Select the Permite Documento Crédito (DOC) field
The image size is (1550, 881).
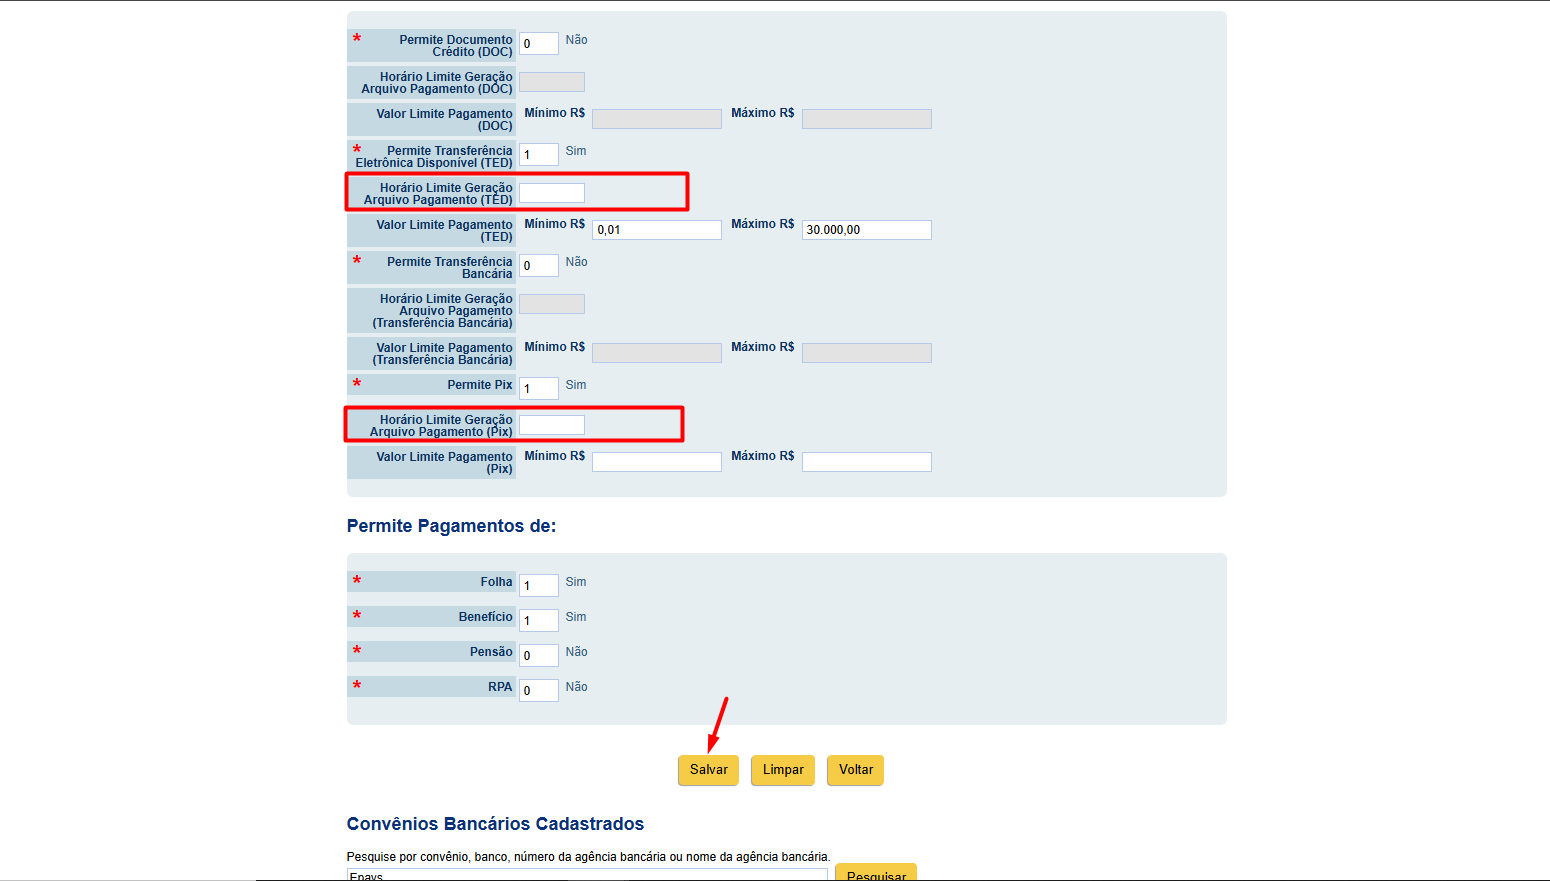pyautogui.click(x=539, y=44)
